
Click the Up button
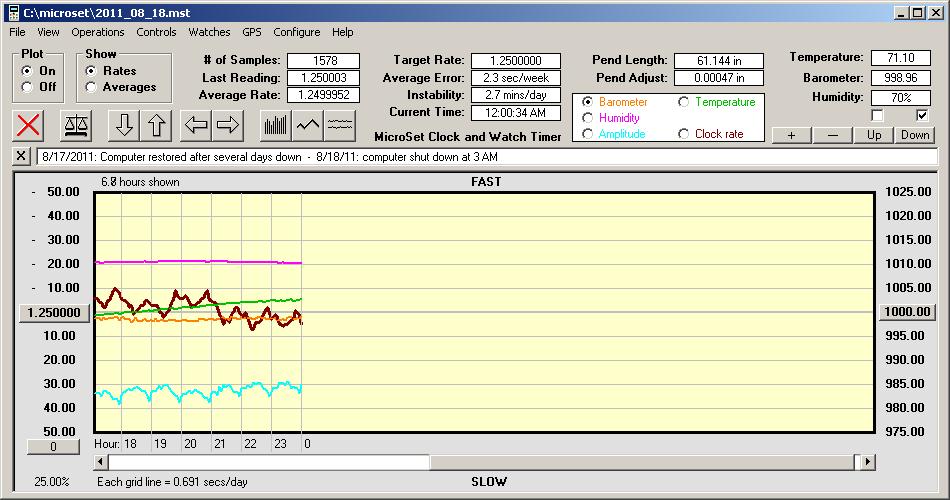pos(874,135)
